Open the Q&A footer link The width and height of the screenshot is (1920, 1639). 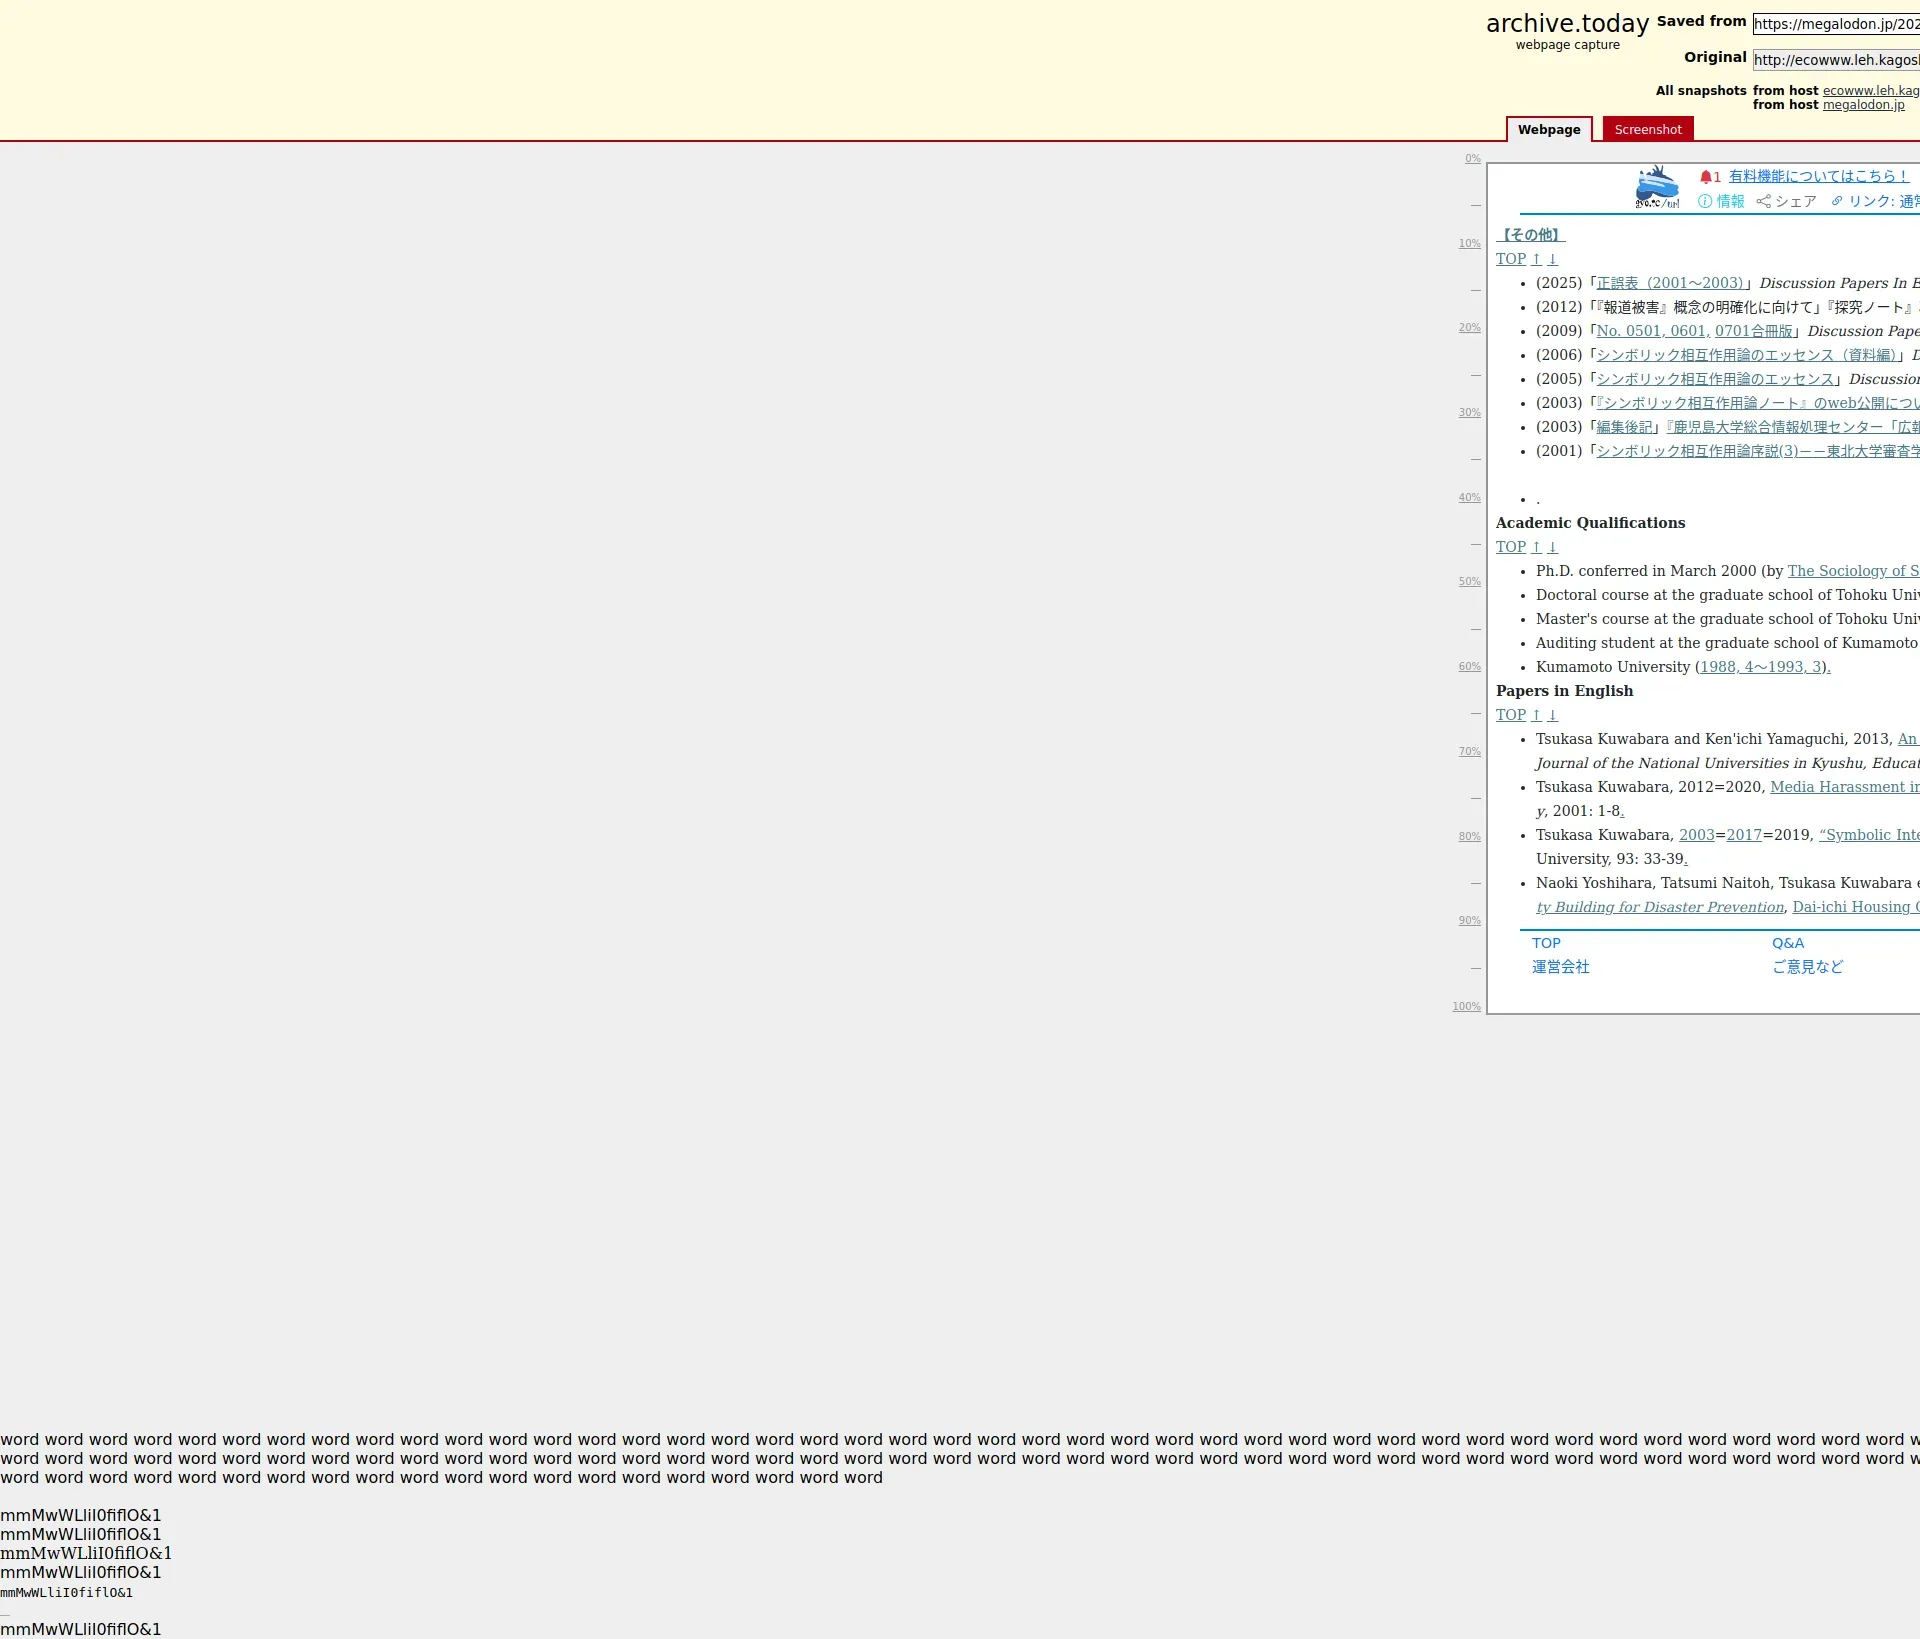tap(1788, 943)
